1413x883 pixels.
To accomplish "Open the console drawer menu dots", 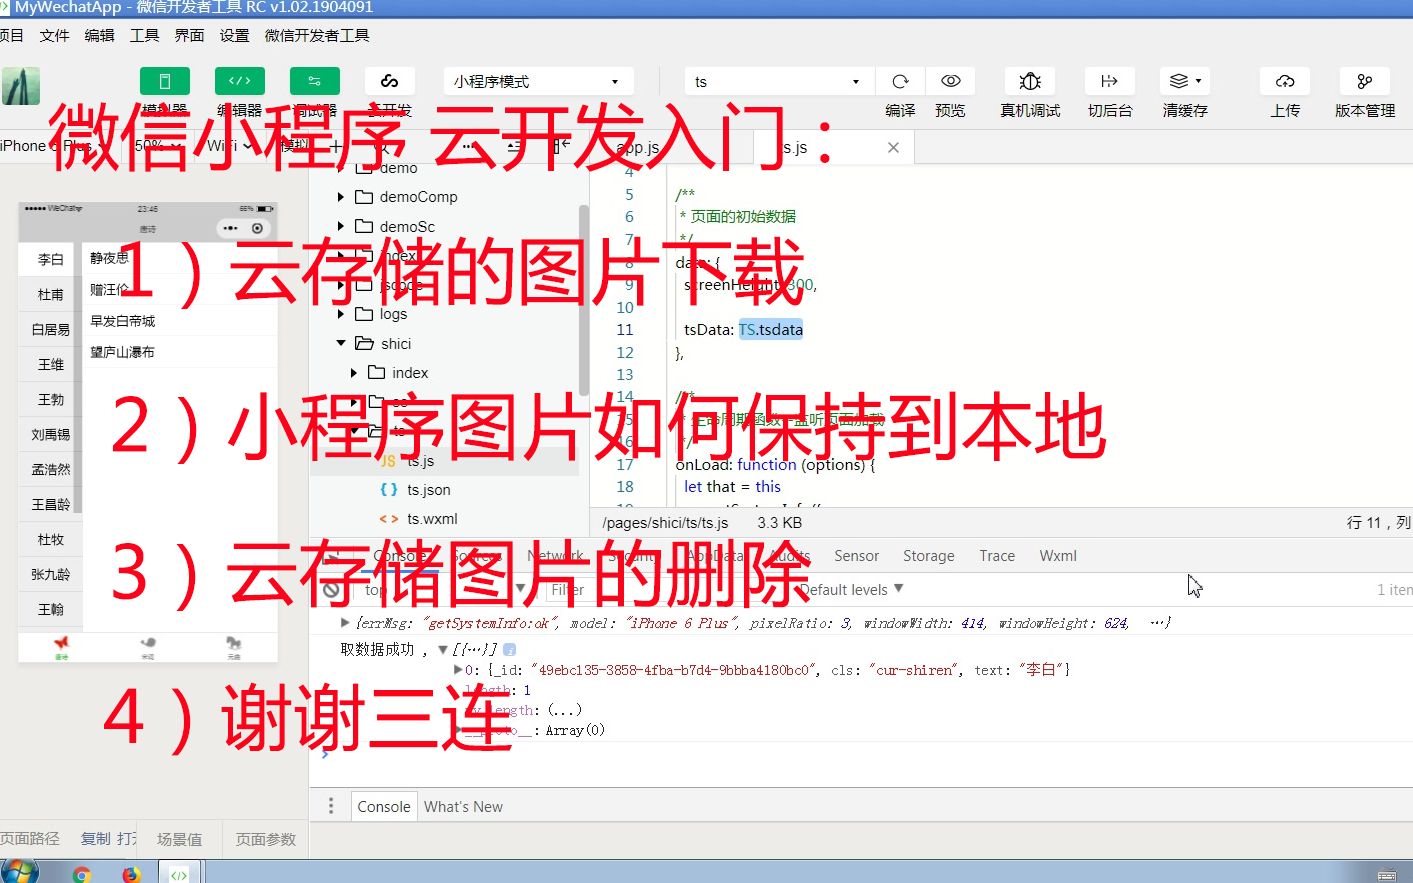I will pyautogui.click(x=331, y=806).
